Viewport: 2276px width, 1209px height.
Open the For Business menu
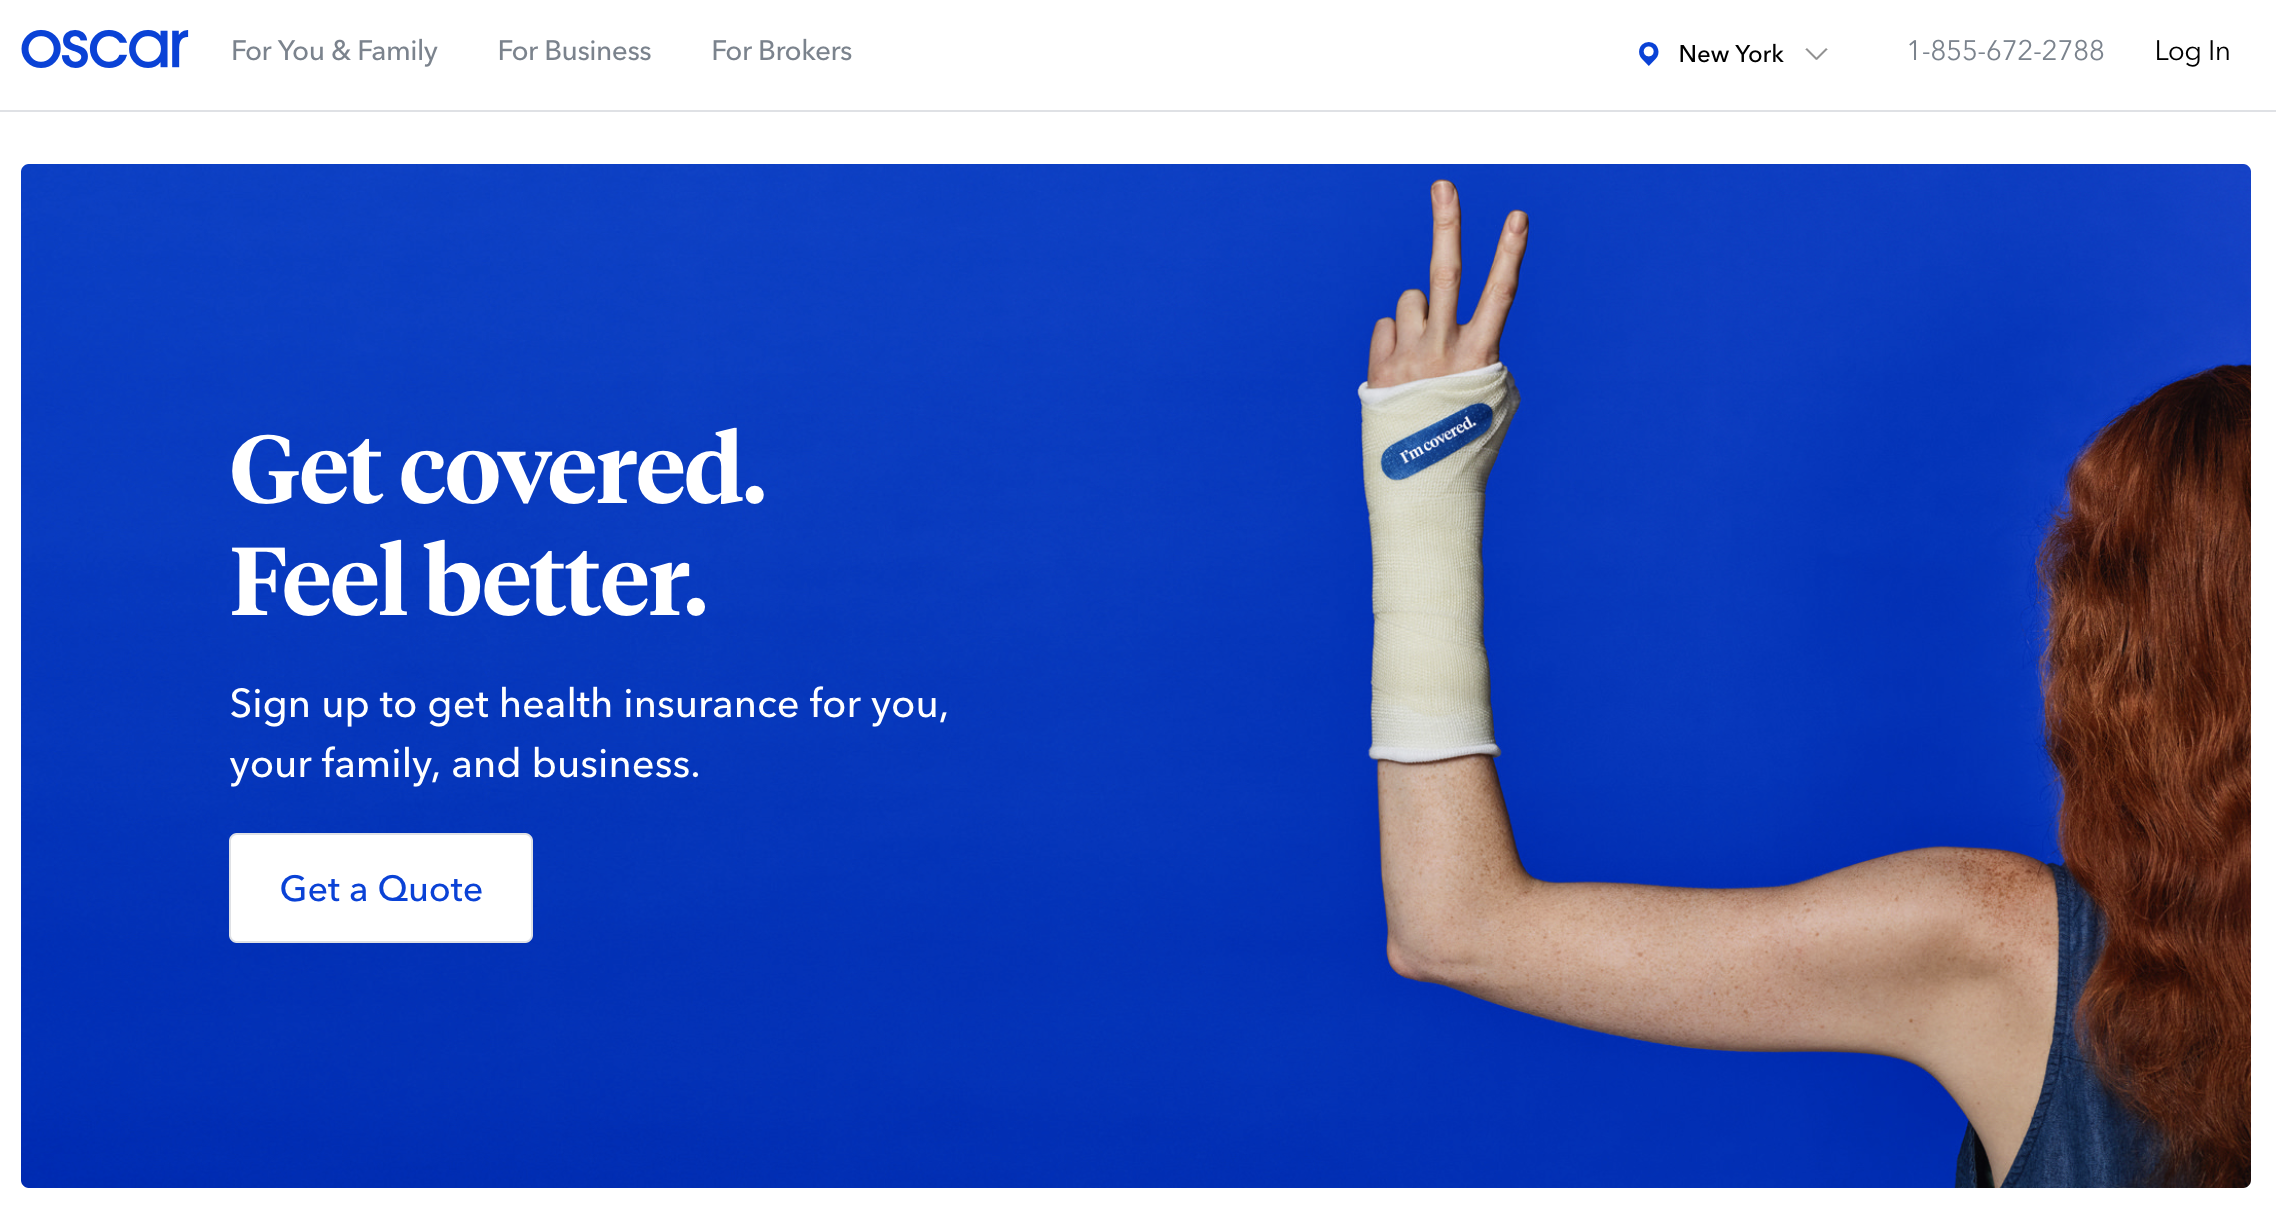pyautogui.click(x=574, y=51)
